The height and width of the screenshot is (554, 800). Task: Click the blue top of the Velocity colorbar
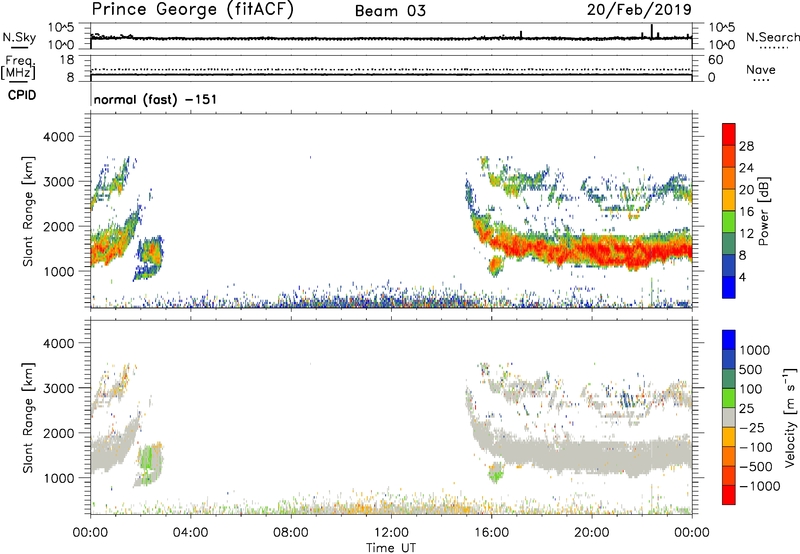729,340
